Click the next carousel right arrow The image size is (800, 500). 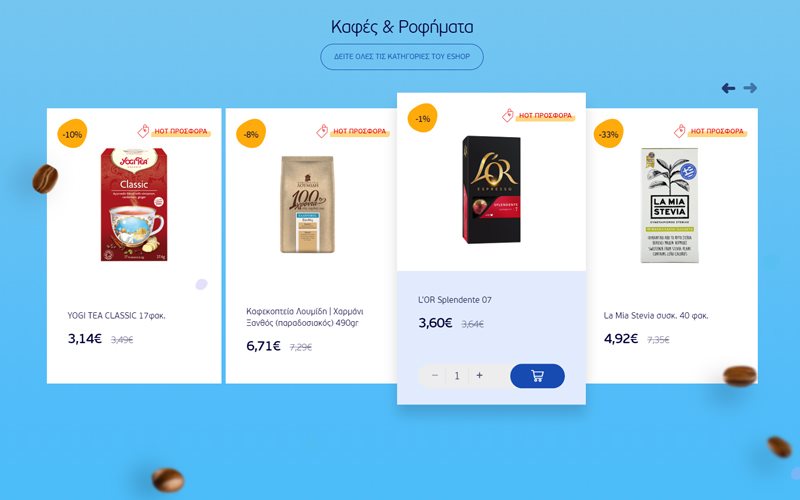tap(750, 88)
